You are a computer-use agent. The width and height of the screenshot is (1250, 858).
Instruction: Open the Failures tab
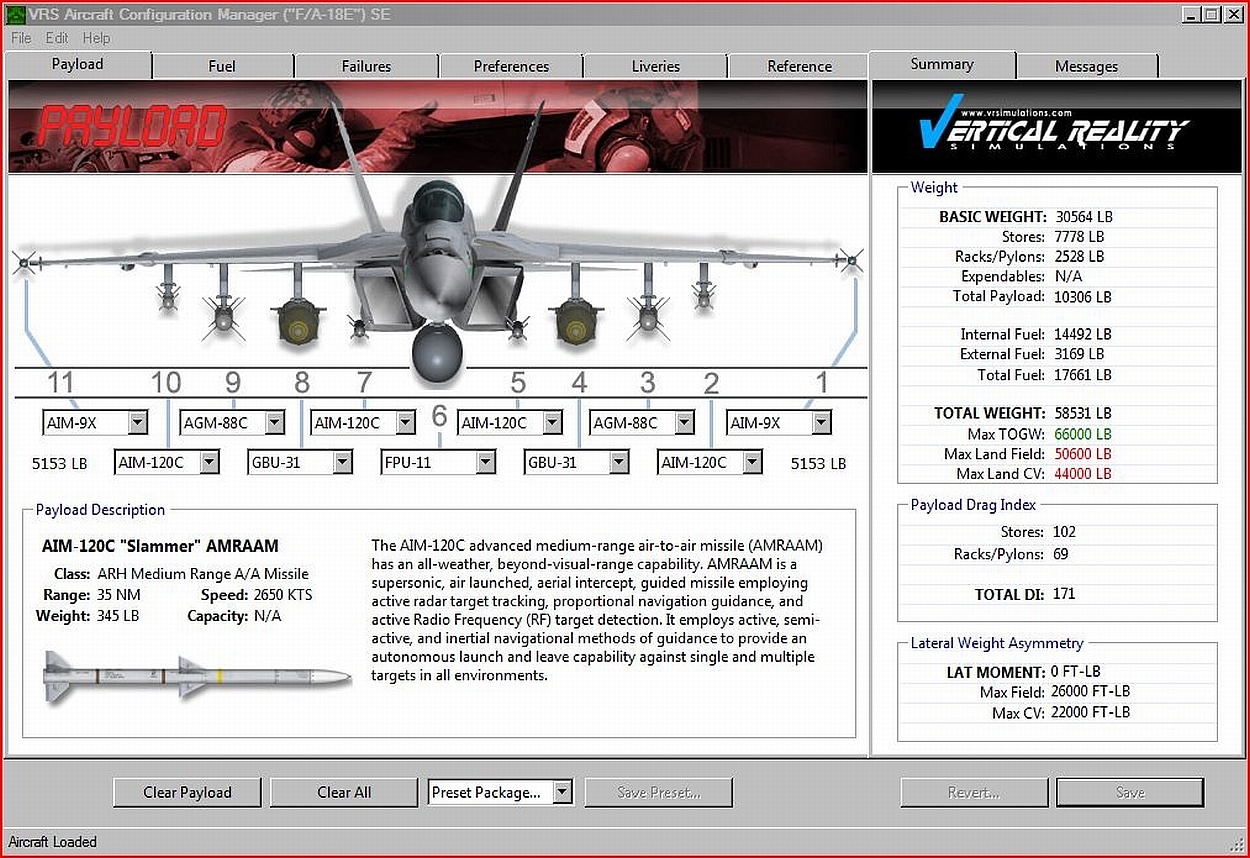(366, 66)
